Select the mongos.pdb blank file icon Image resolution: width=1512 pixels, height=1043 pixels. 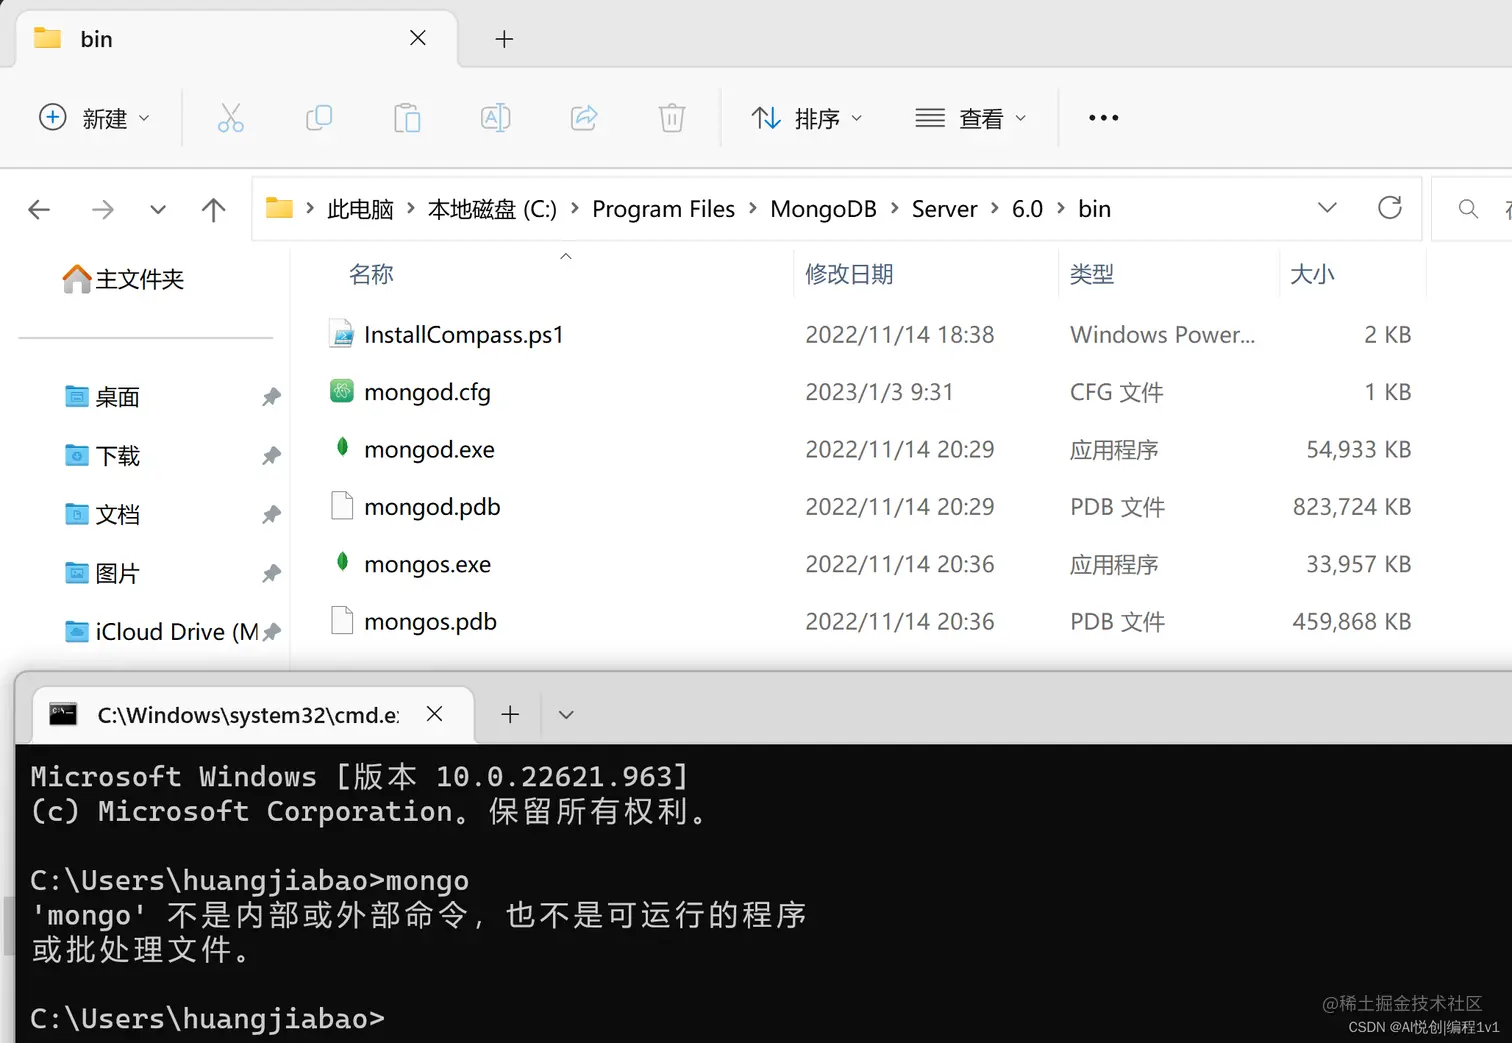[x=342, y=621]
